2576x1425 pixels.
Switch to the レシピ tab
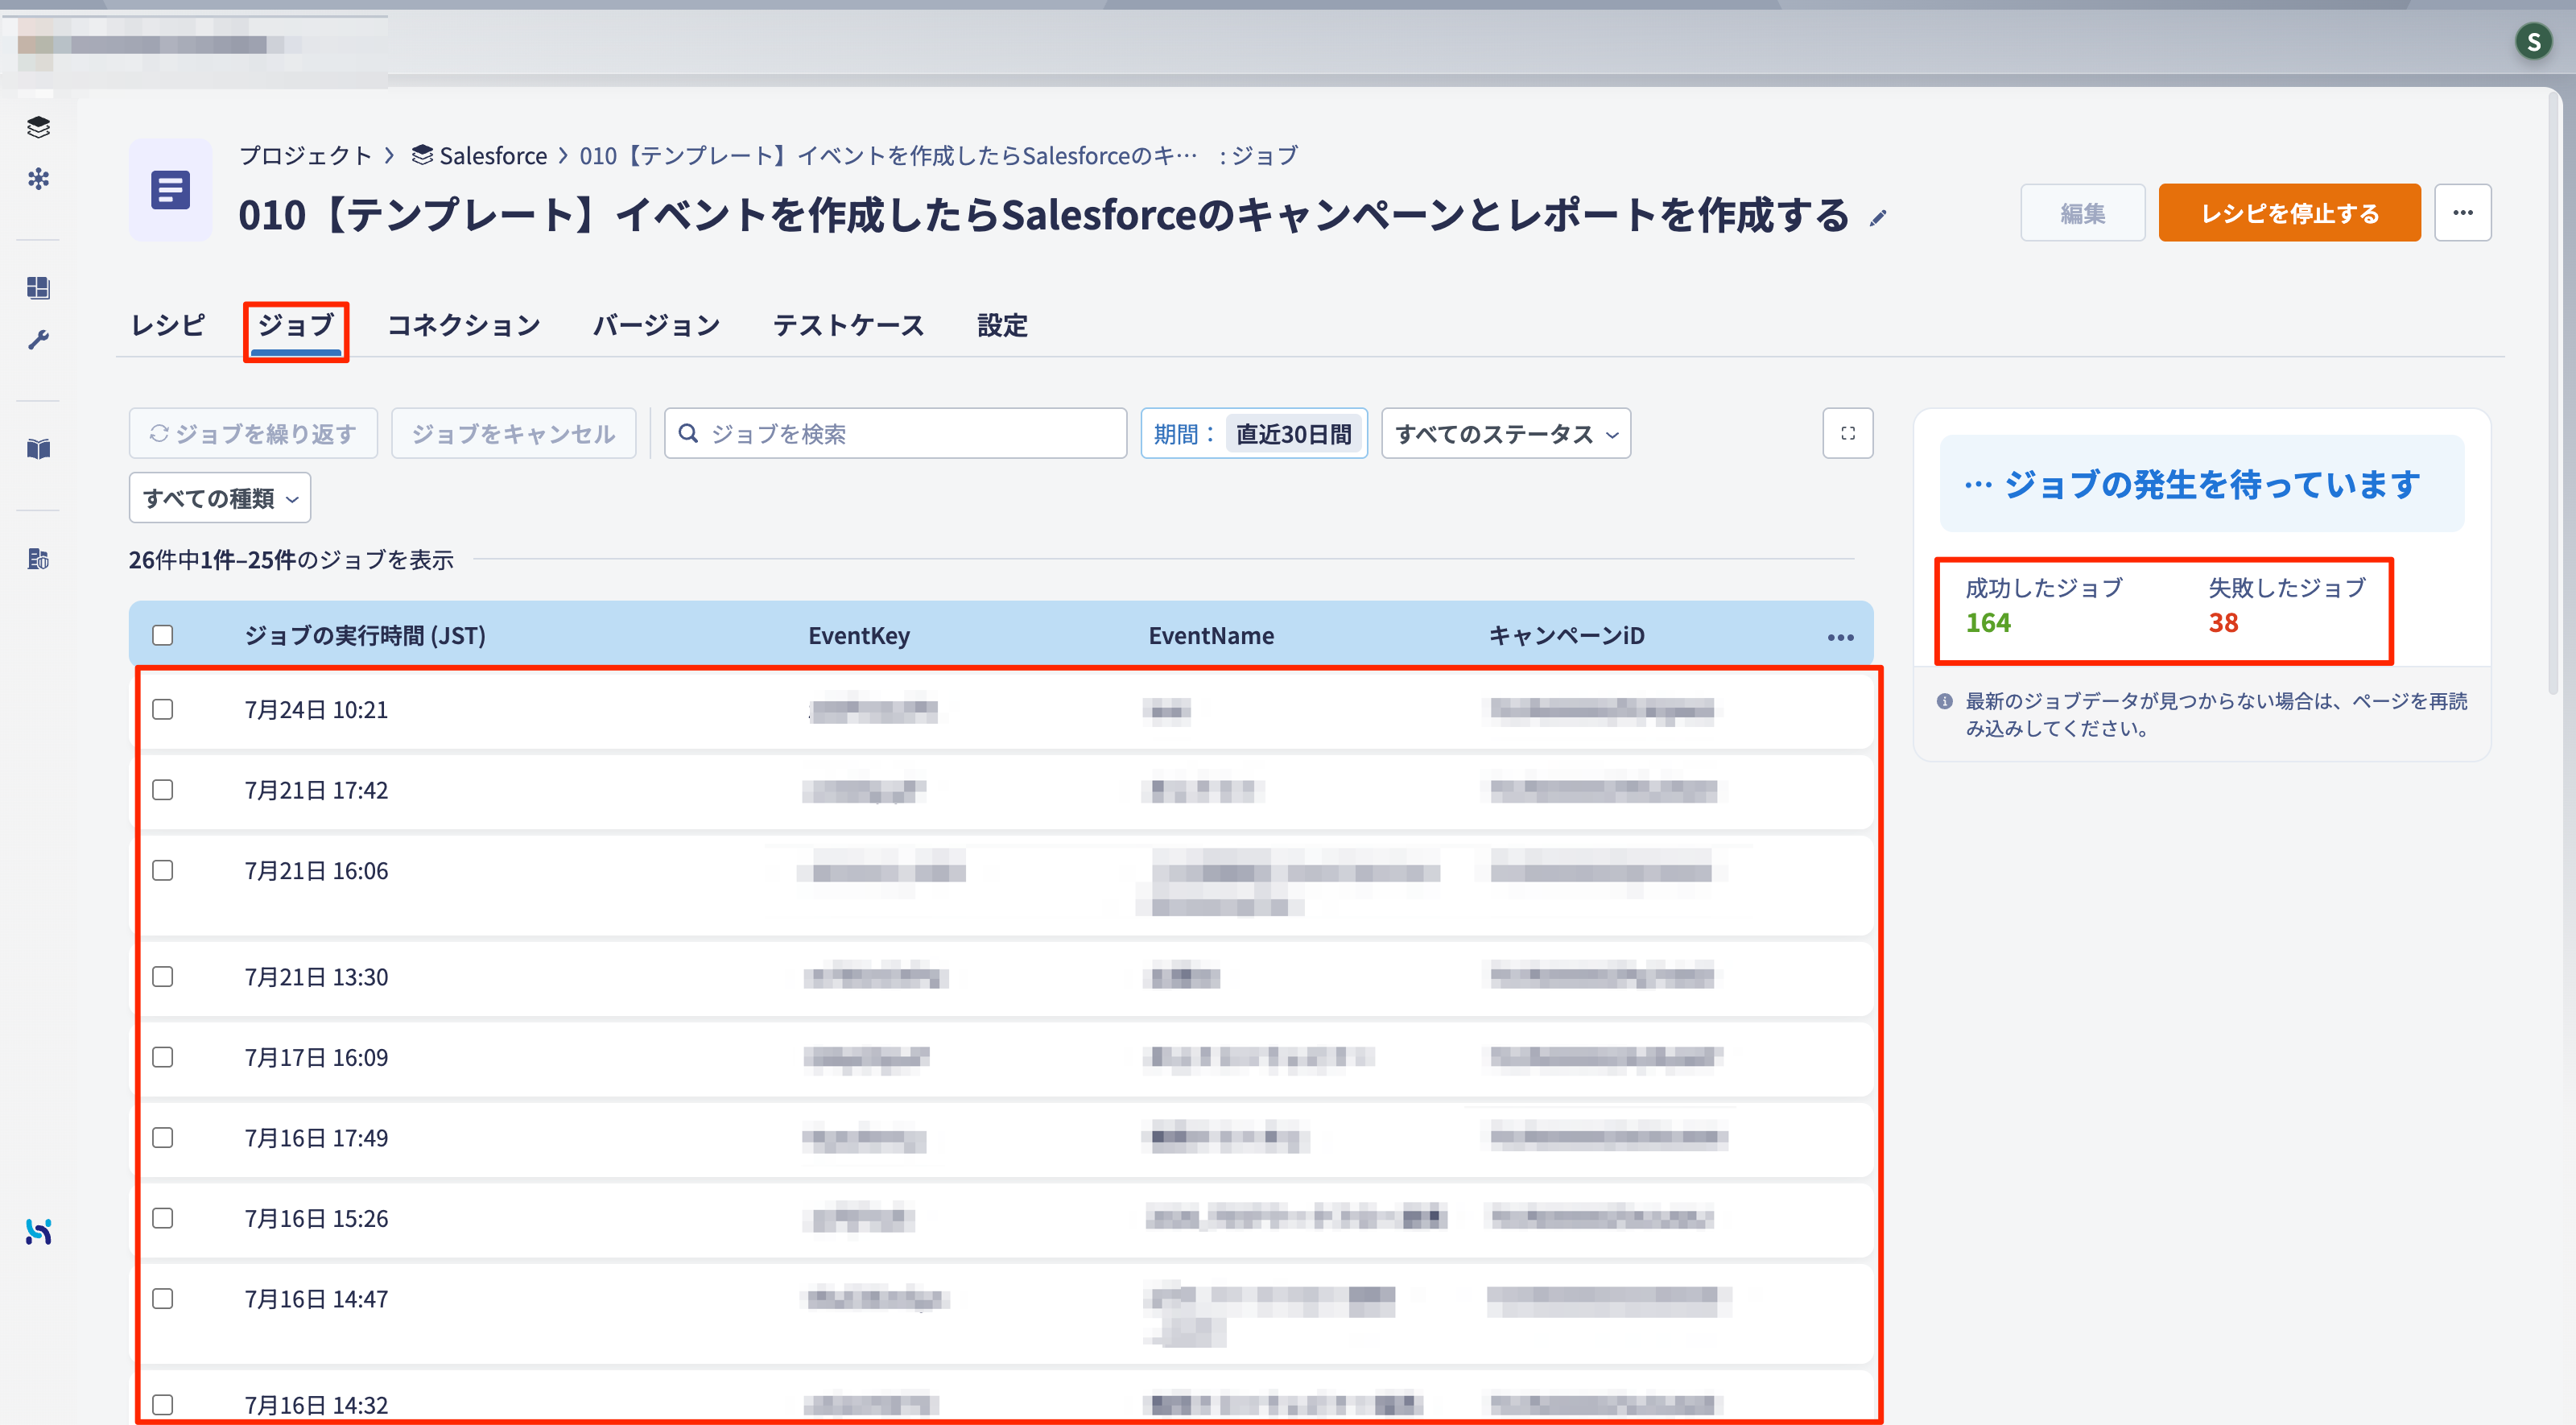168,325
